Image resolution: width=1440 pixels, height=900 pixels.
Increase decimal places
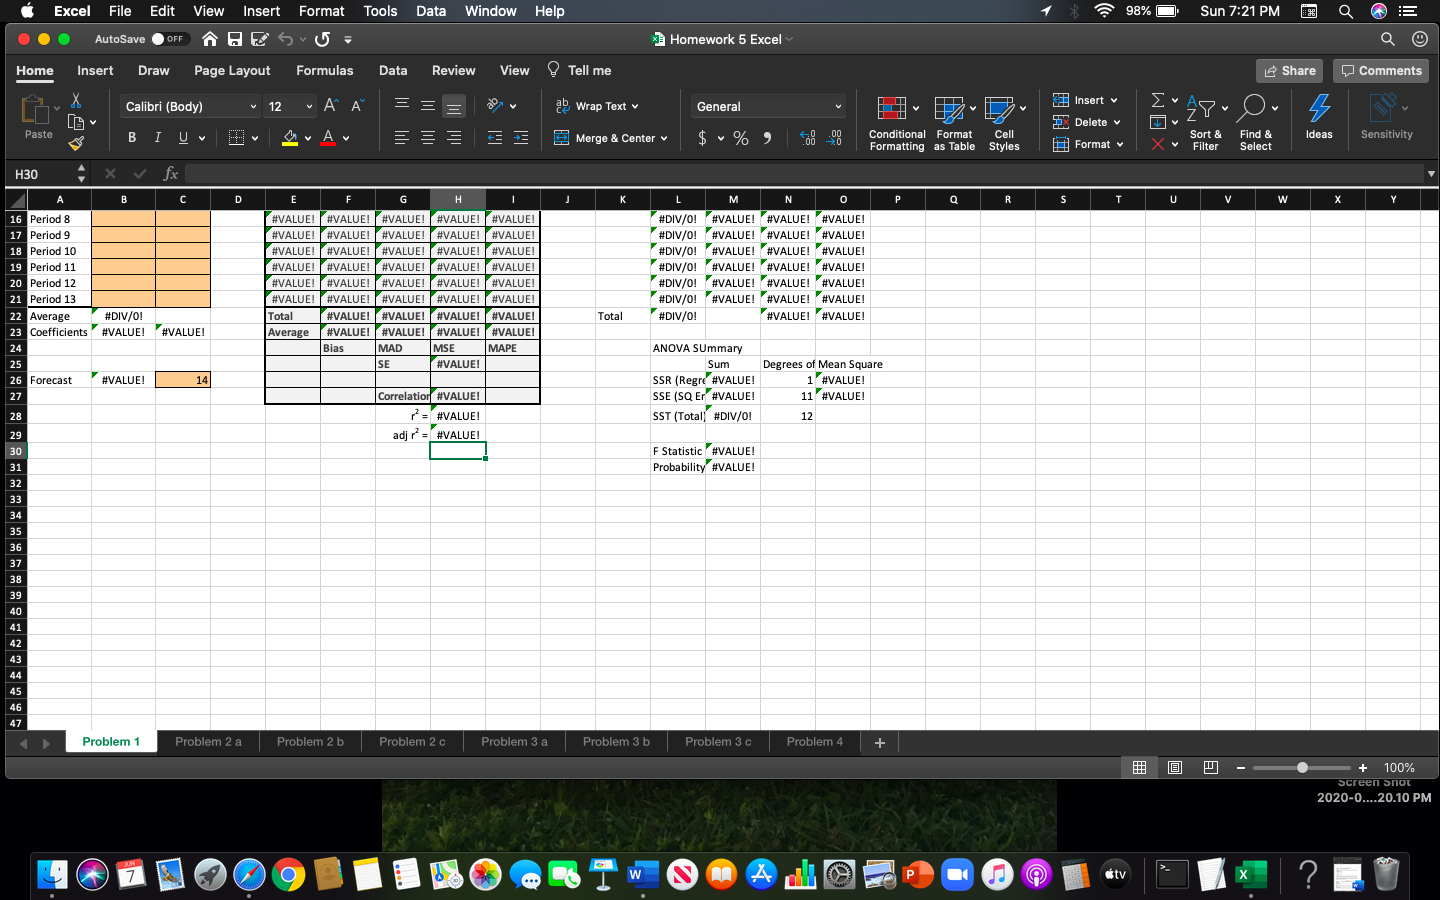click(x=808, y=138)
